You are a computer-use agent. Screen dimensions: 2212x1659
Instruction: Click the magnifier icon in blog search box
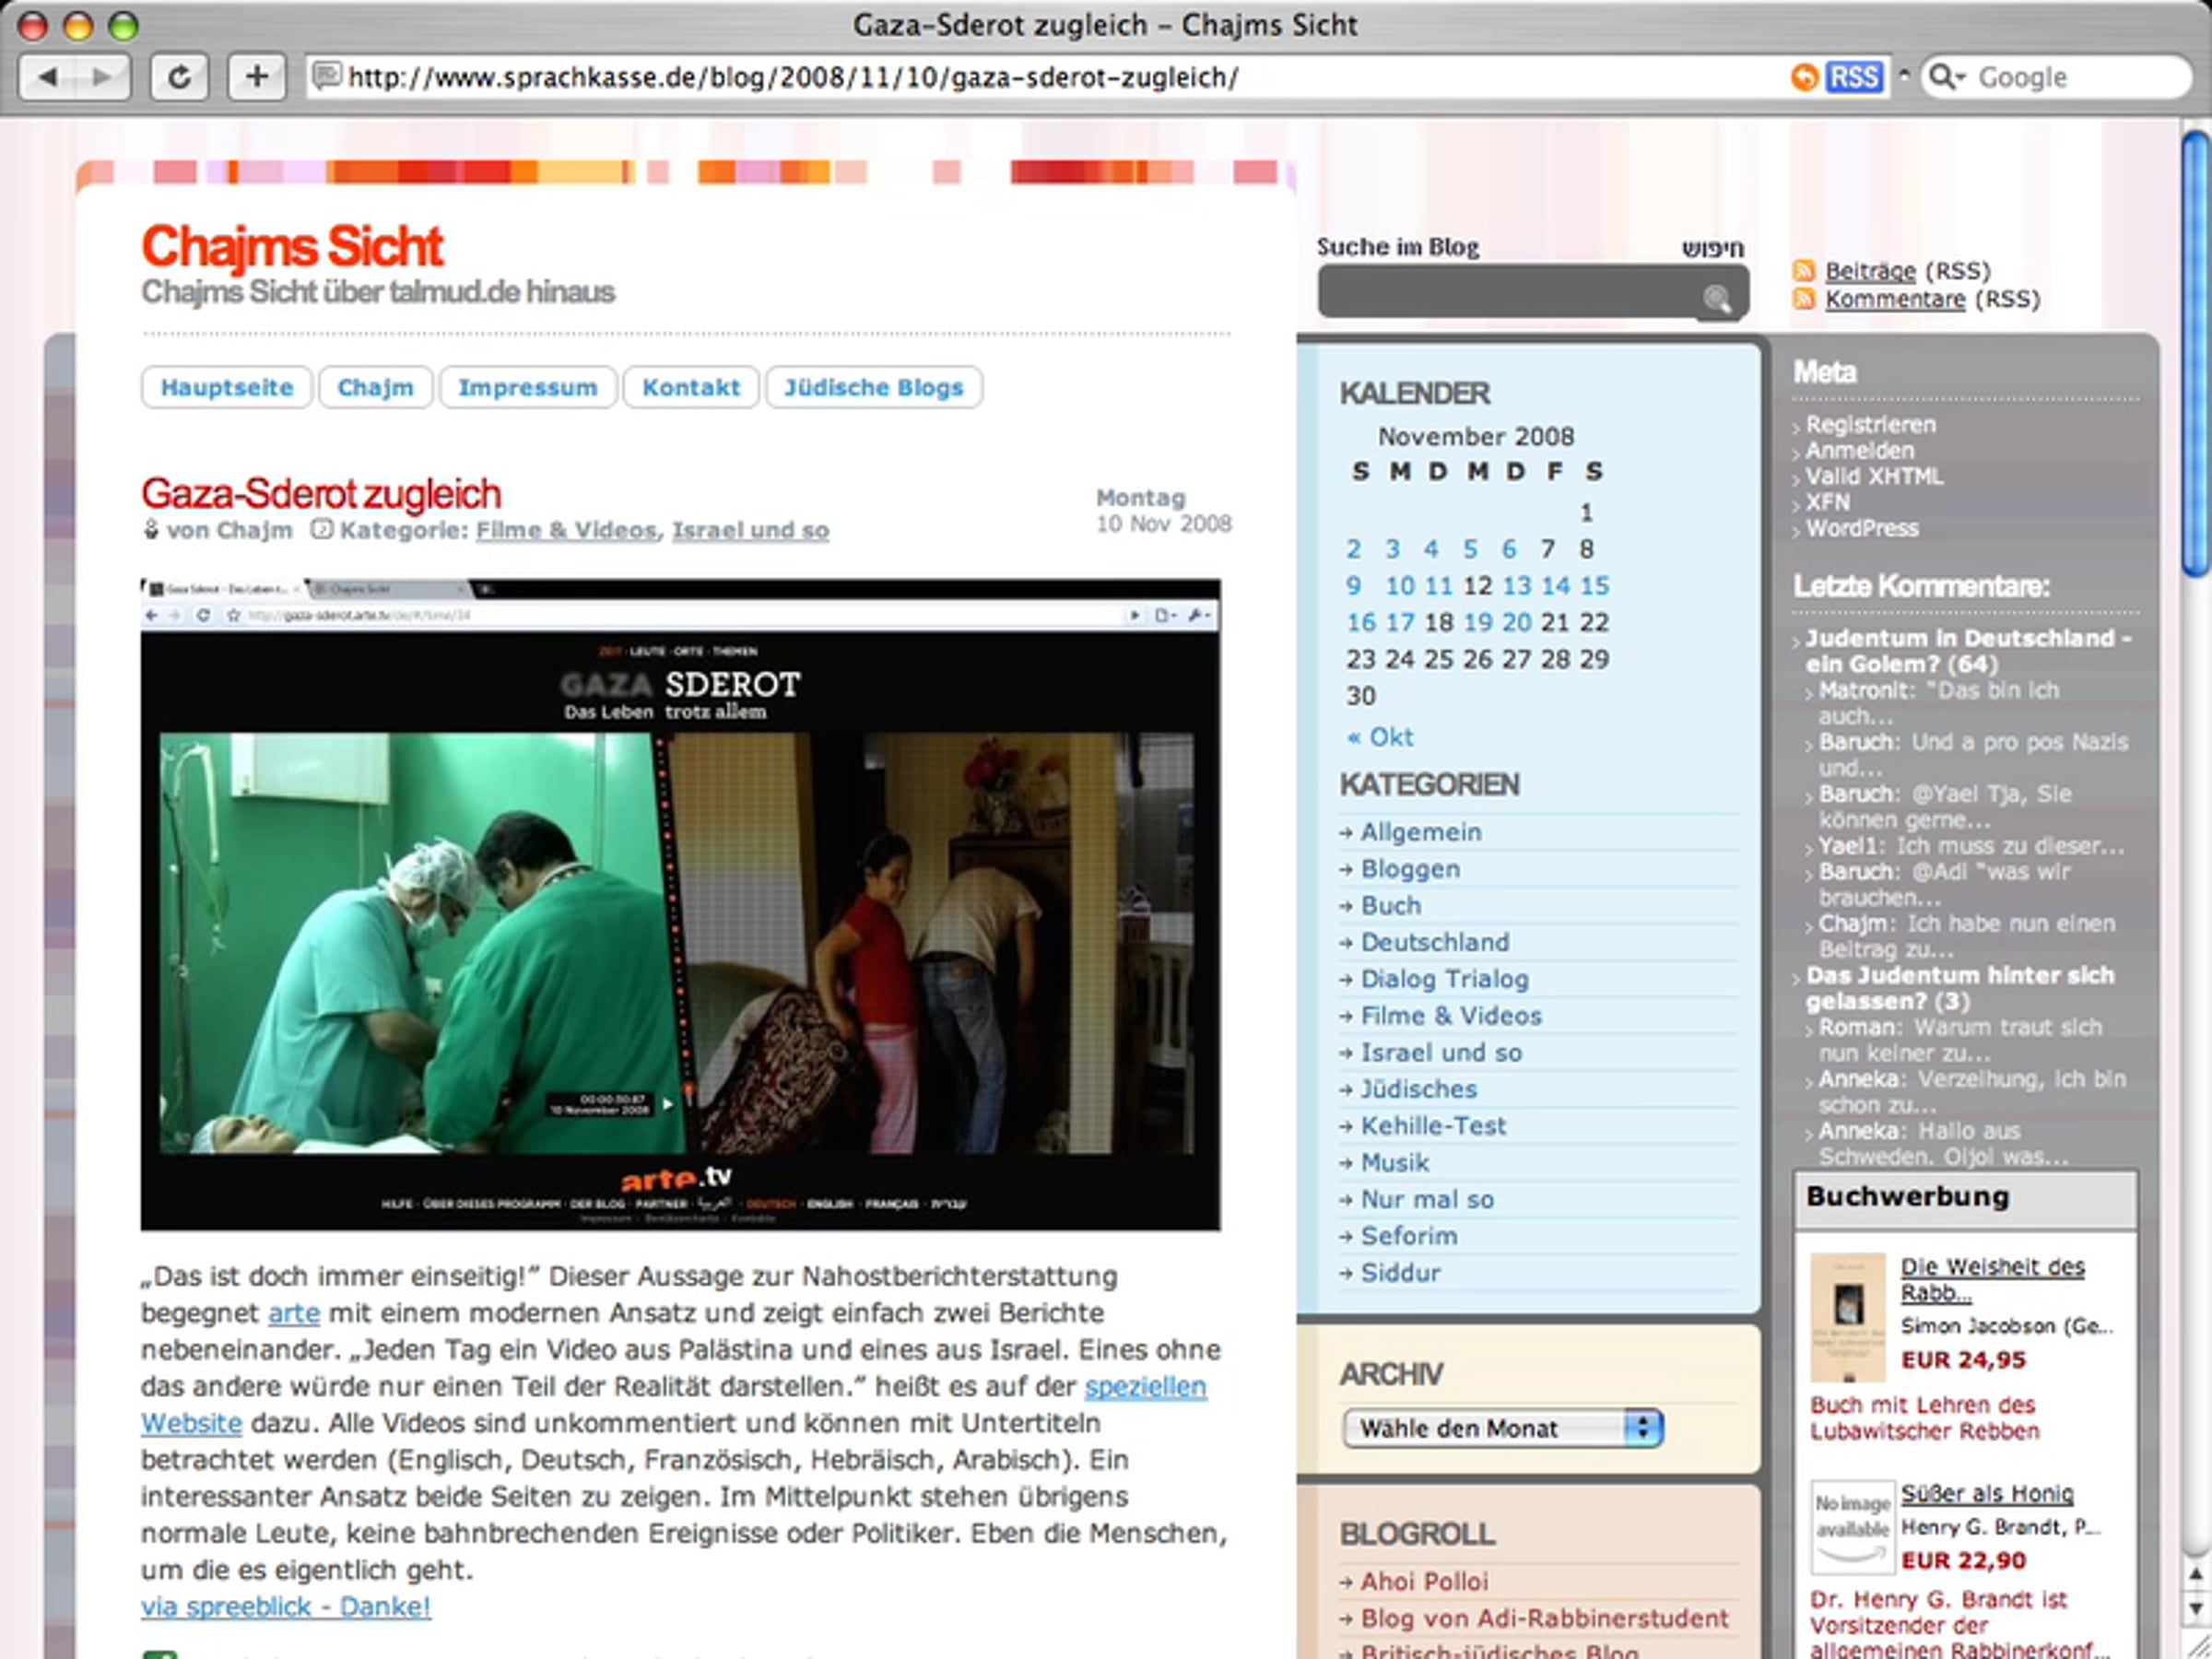(x=1717, y=298)
